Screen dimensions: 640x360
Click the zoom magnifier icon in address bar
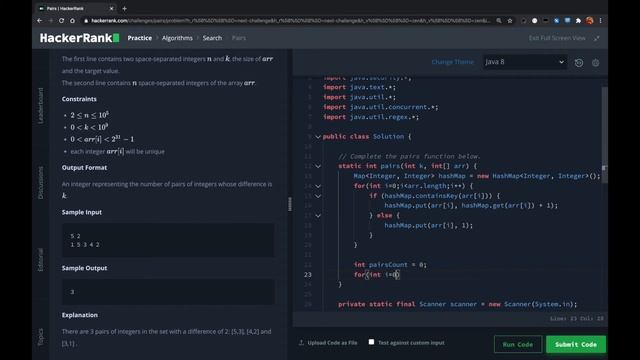pyautogui.click(x=499, y=20)
